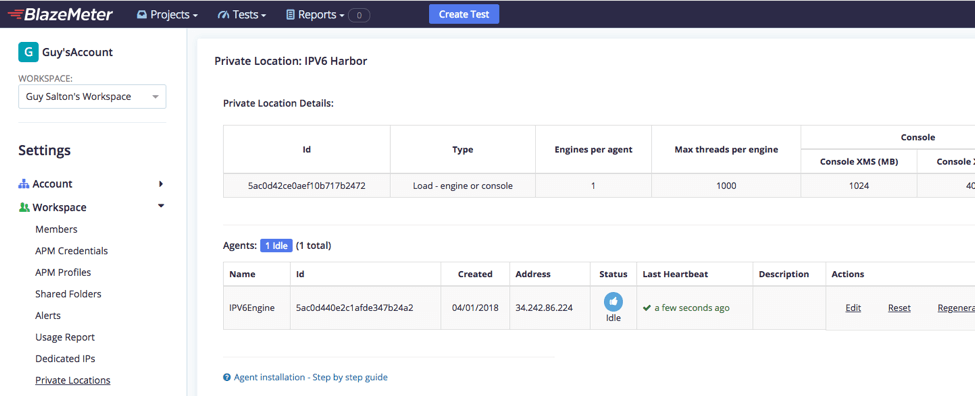This screenshot has width=975, height=396.
Task: Open Dedicated IPs settings
Action: point(65,359)
